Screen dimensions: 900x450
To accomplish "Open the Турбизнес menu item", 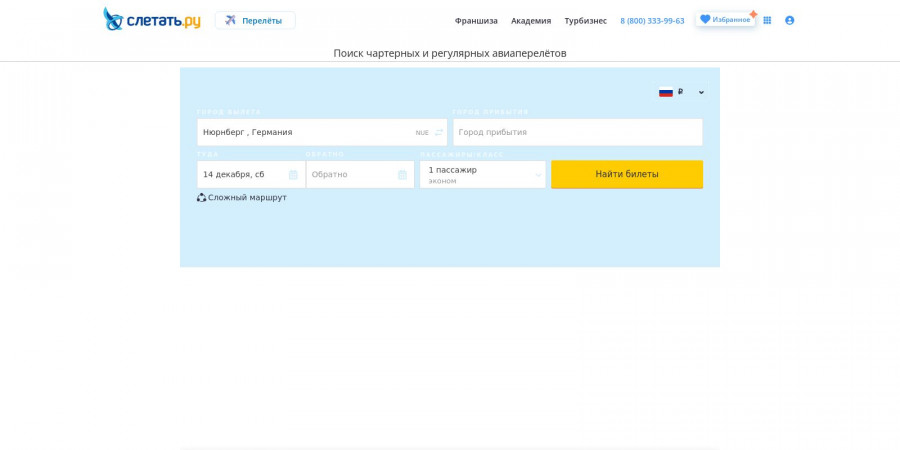I will pos(585,21).
